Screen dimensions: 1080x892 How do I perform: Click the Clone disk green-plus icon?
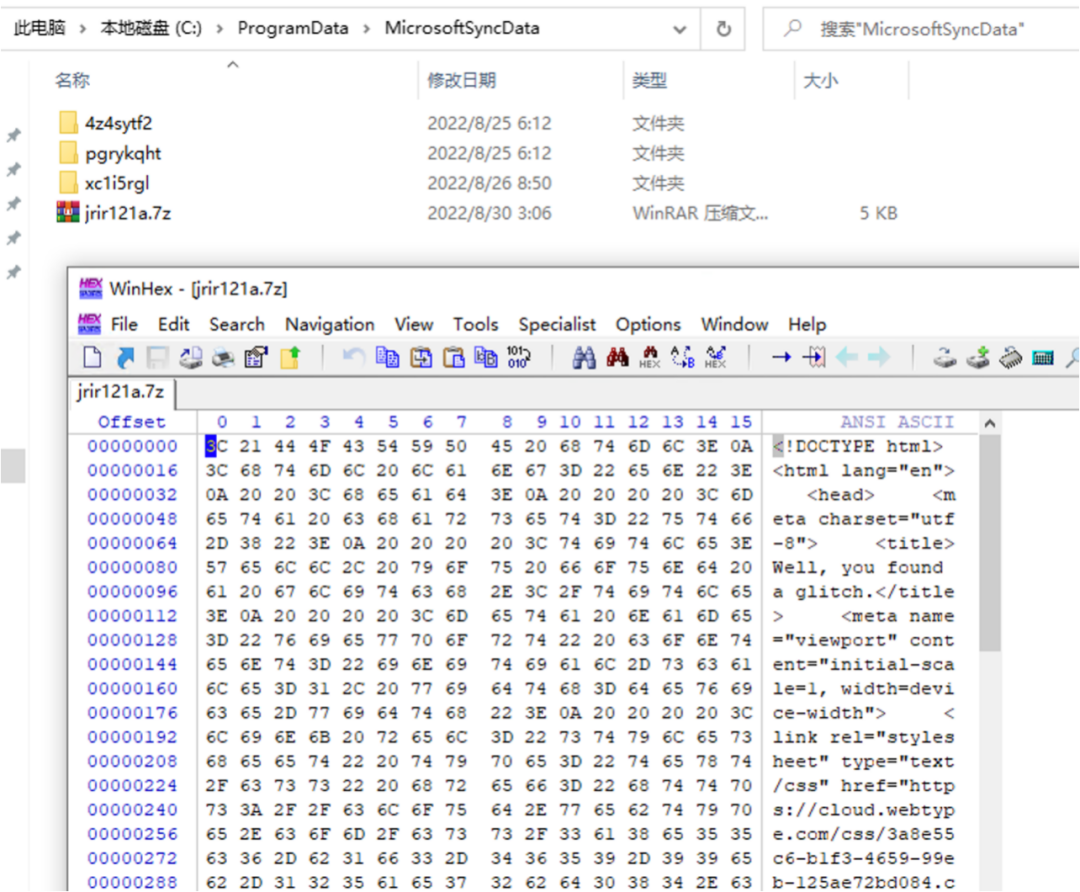pyautogui.click(x=978, y=357)
